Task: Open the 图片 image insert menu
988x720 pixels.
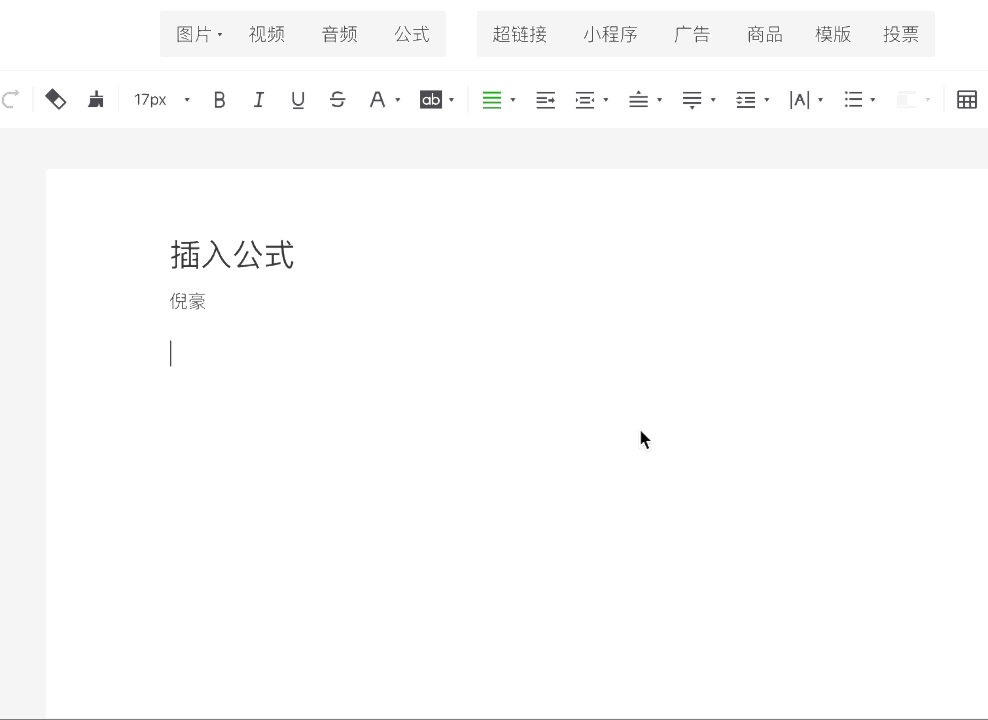Action: click(196, 33)
